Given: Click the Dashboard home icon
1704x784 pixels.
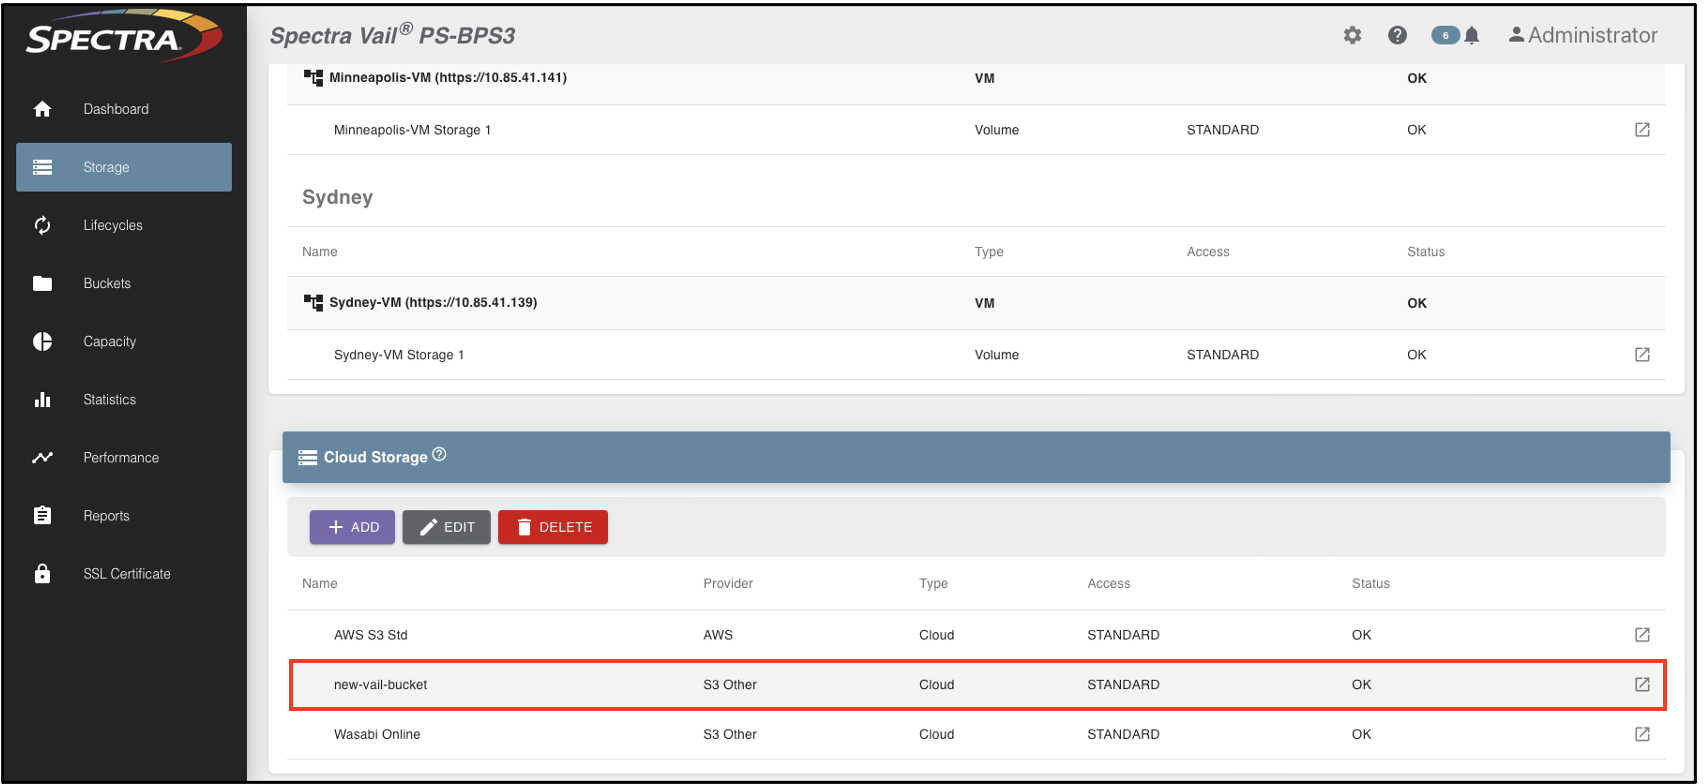Looking at the screenshot, I should pyautogui.click(x=42, y=109).
